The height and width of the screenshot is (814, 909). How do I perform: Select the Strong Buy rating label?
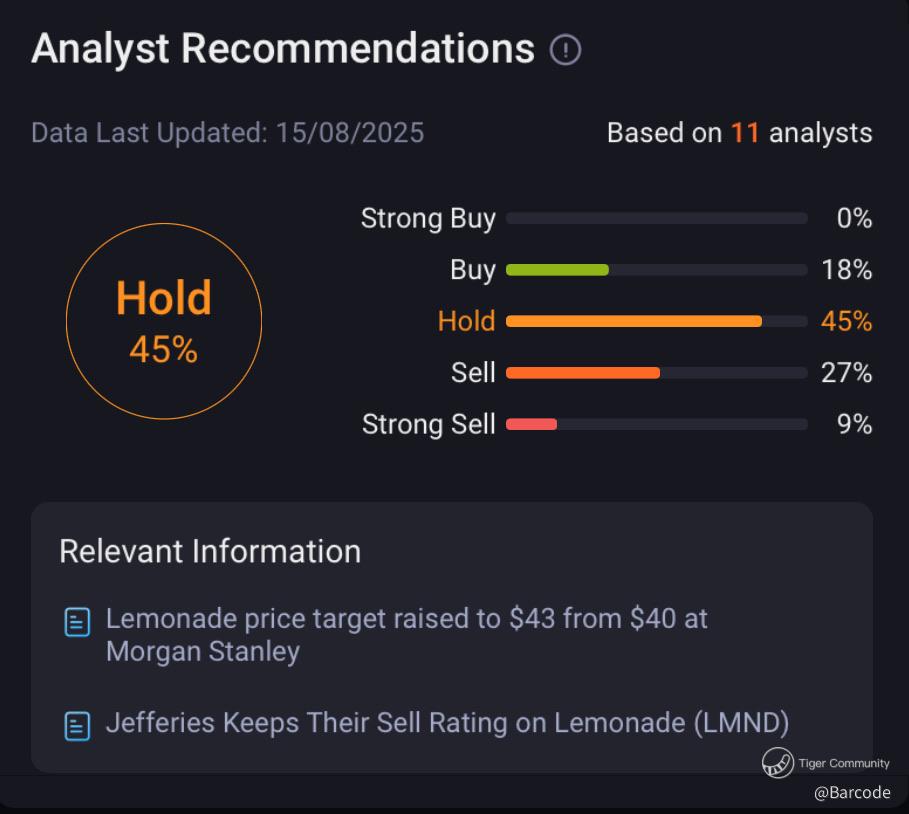click(x=428, y=218)
